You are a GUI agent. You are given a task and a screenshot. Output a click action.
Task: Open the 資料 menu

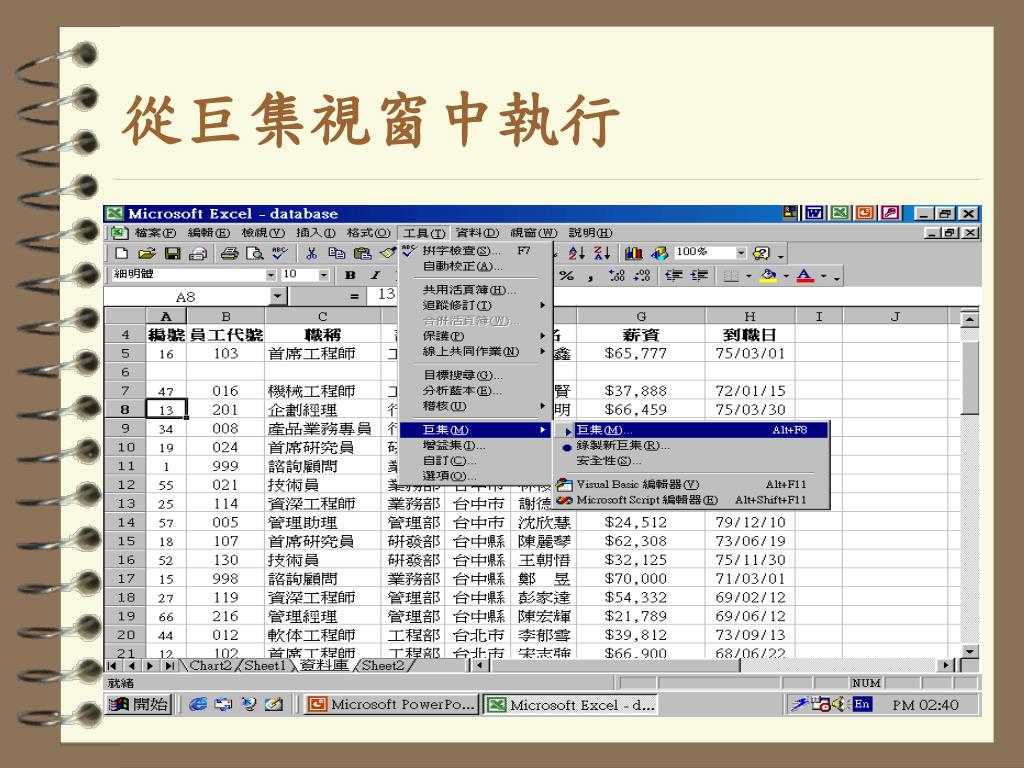(x=477, y=232)
